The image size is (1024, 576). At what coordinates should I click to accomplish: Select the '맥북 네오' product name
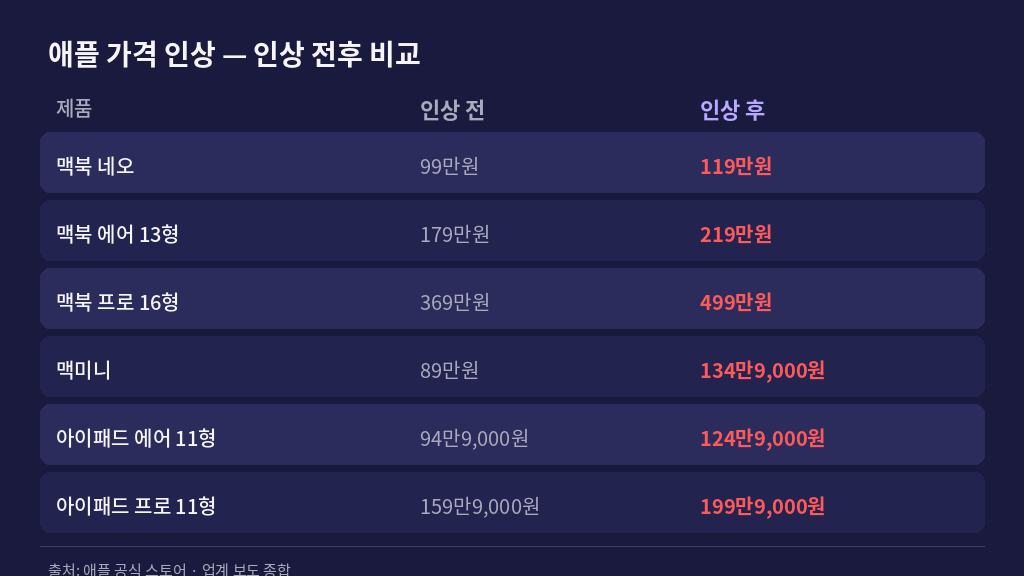coord(95,166)
